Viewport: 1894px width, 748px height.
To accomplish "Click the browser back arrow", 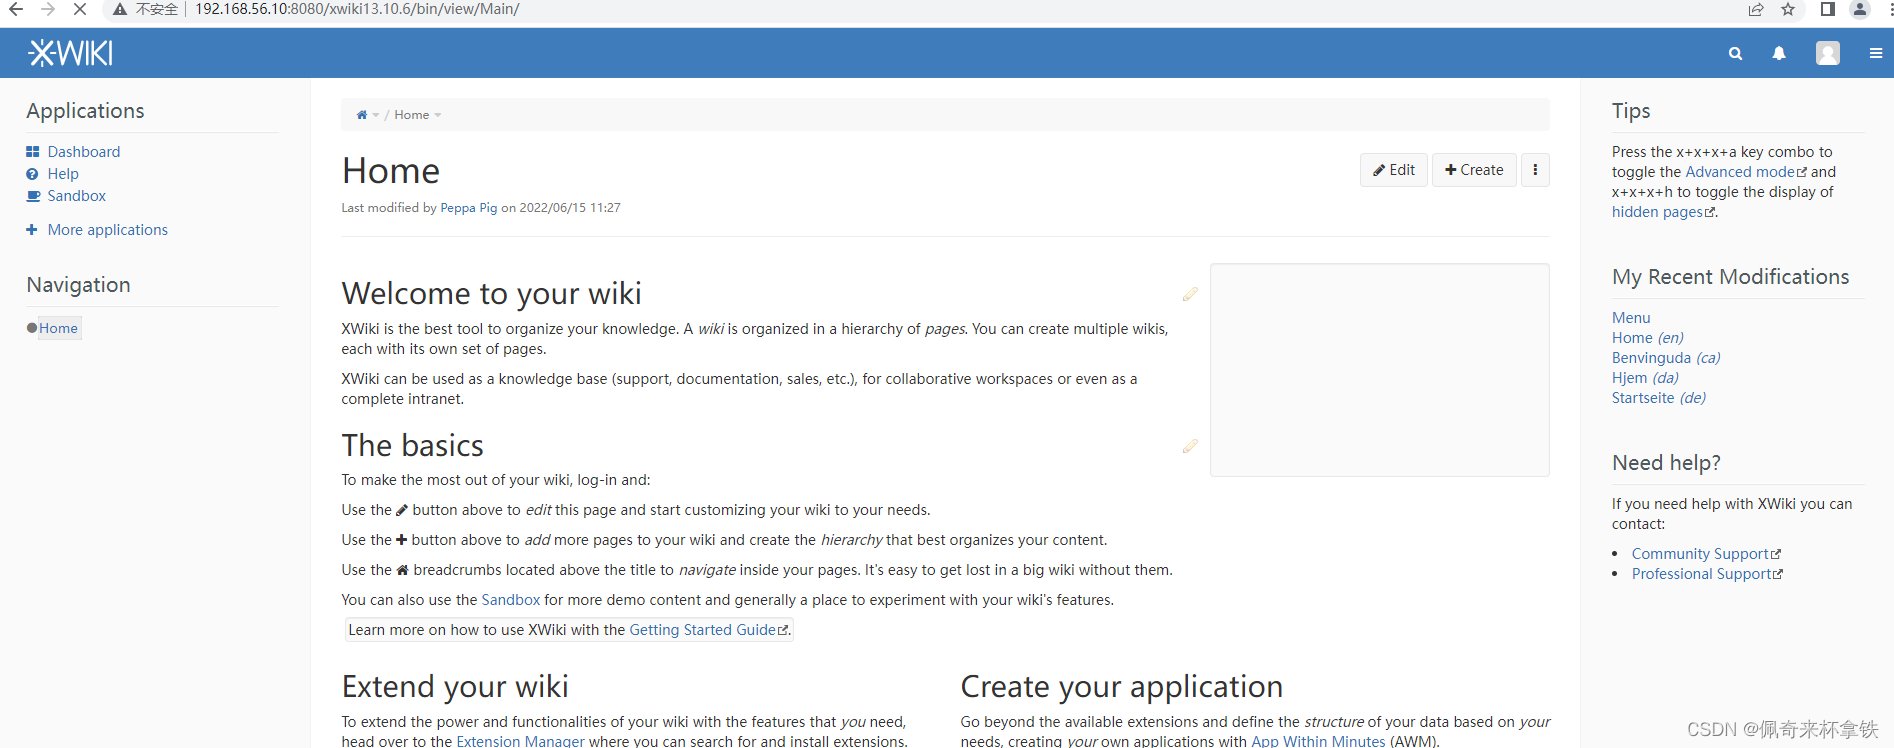I will click(16, 9).
